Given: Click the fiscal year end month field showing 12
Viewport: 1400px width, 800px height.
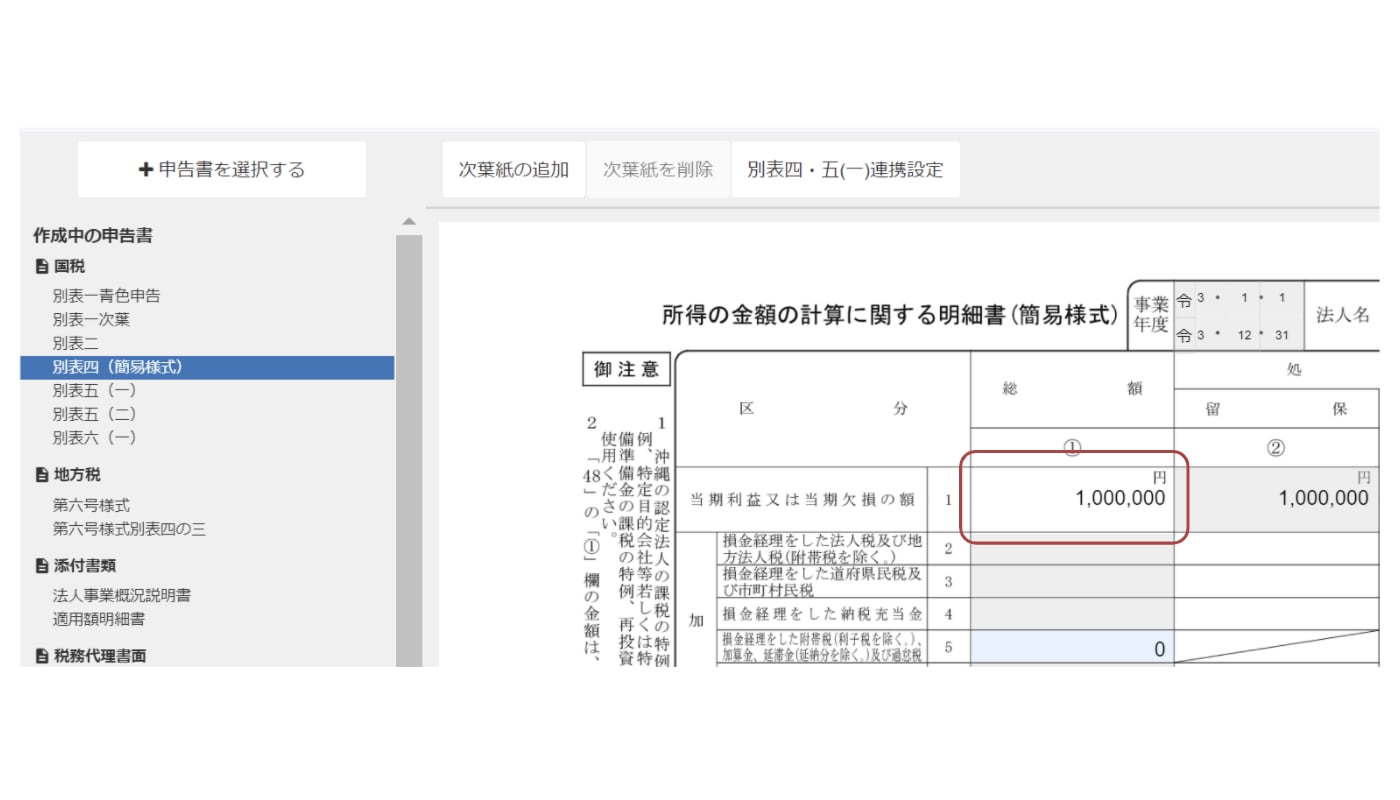Looking at the screenshot, I should coord(1243,335).
